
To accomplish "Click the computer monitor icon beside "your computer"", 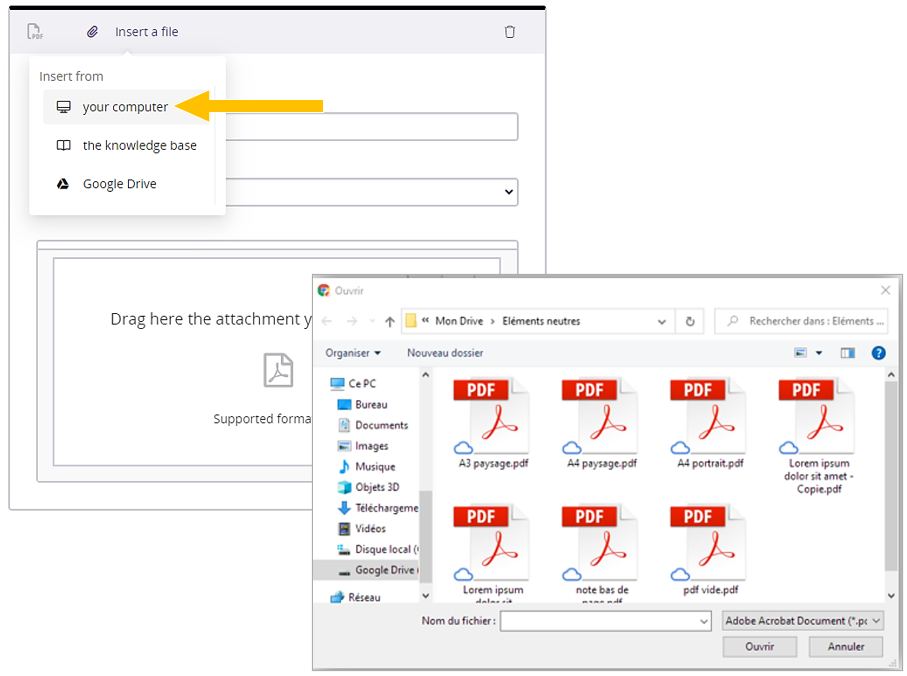I will tap(64, 106).
